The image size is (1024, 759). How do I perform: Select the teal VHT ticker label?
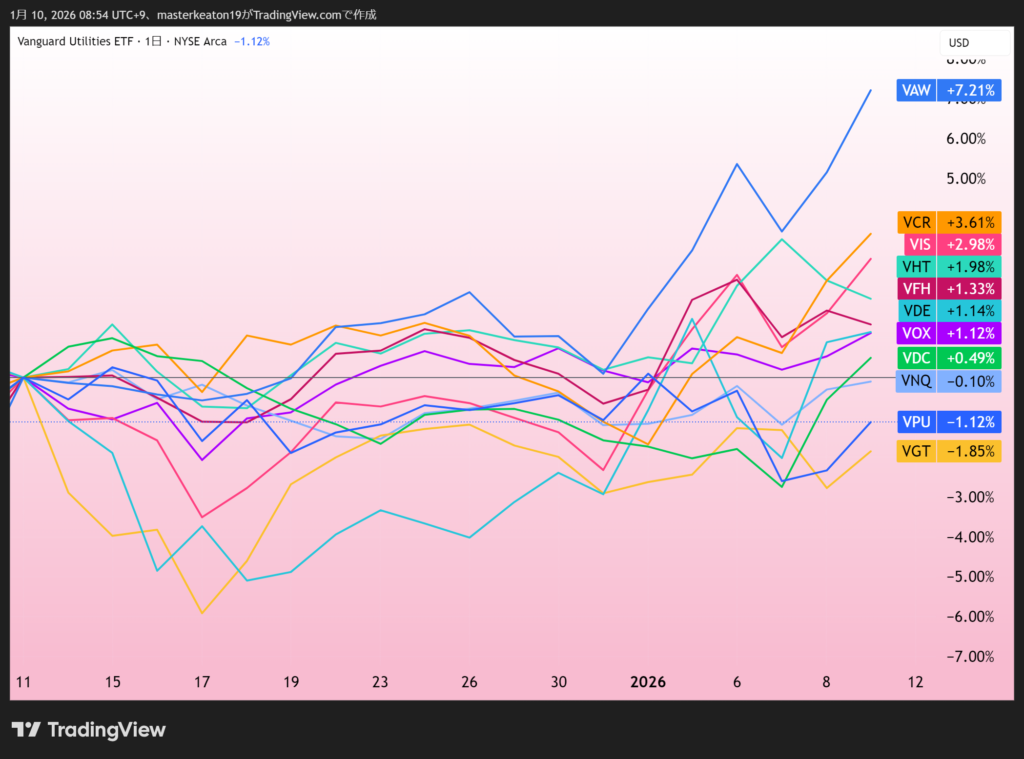pos(916,267)
